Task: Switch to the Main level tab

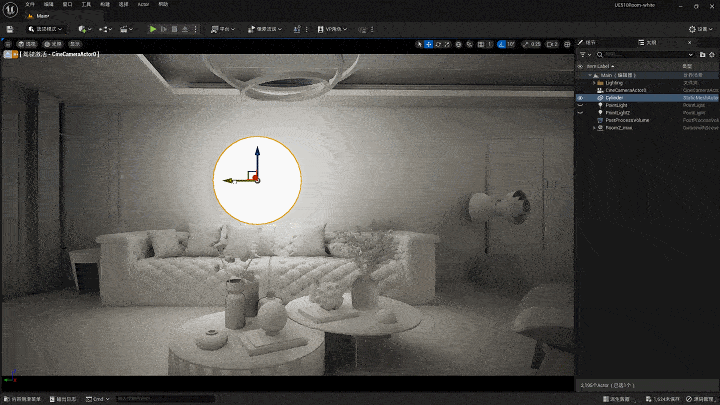Action: tap(40, 16)
